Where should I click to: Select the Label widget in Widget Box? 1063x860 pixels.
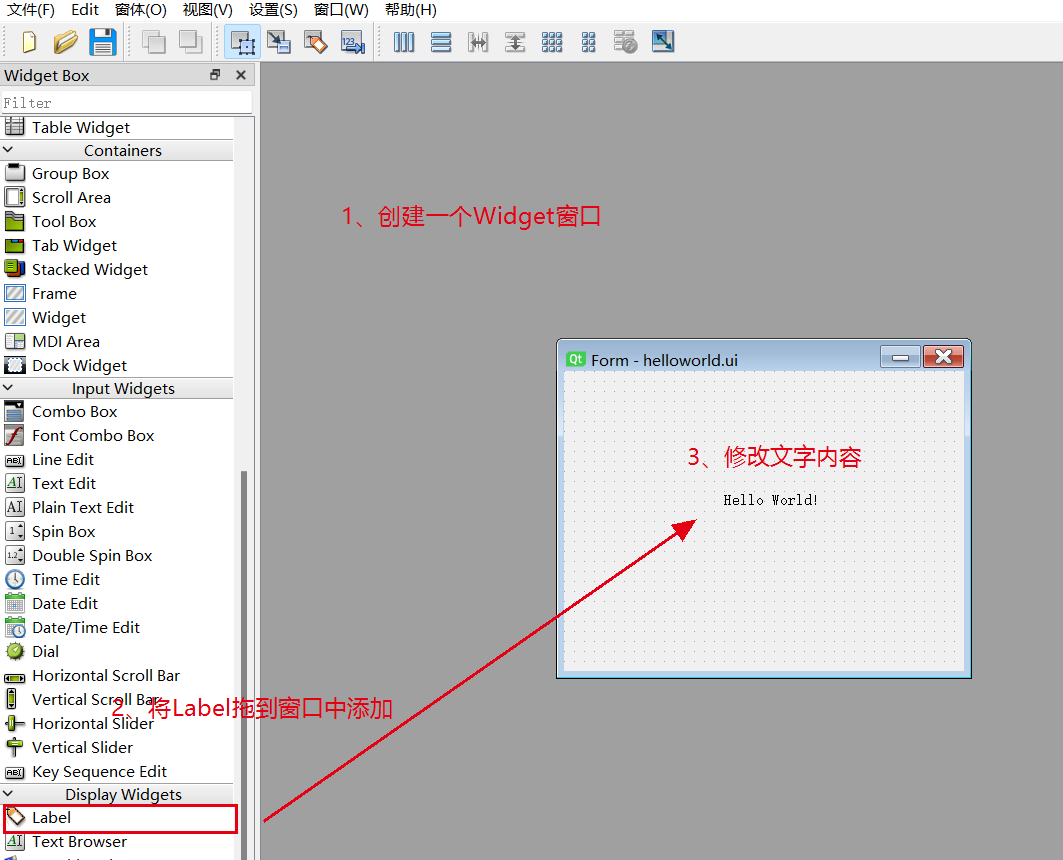click(x=51, y=818)
